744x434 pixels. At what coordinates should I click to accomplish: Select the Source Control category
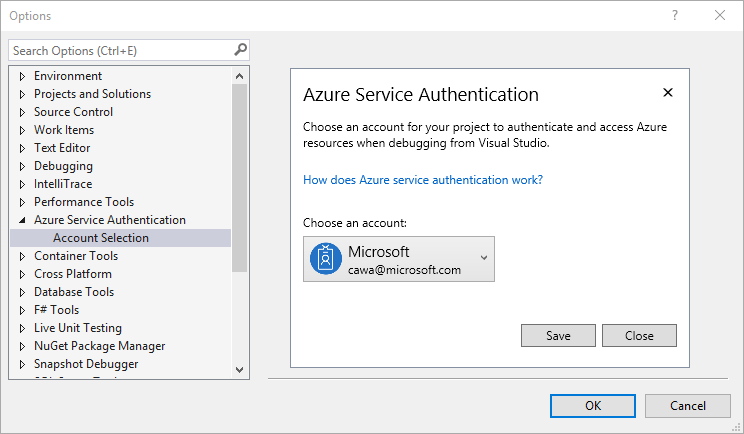coord(74,112)
